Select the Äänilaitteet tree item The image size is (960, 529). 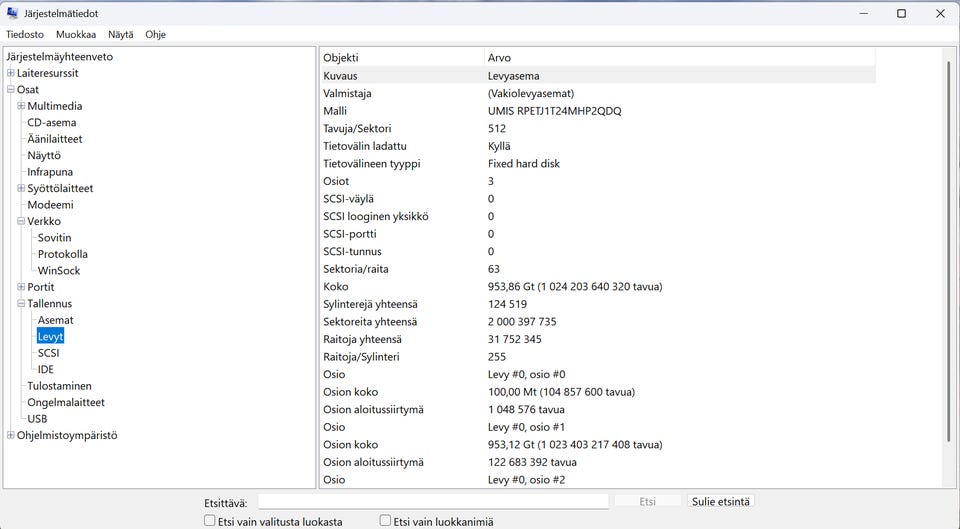click(54, 139)
